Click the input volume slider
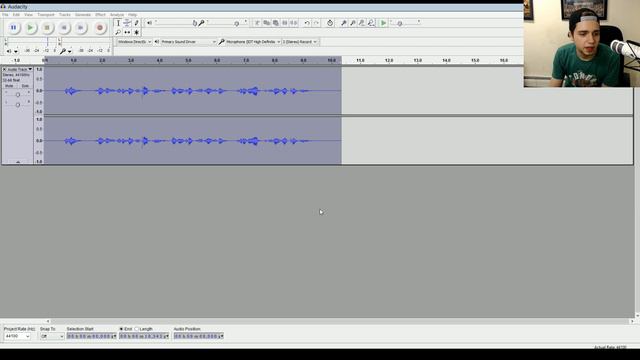640x360 pixels. 227,23
